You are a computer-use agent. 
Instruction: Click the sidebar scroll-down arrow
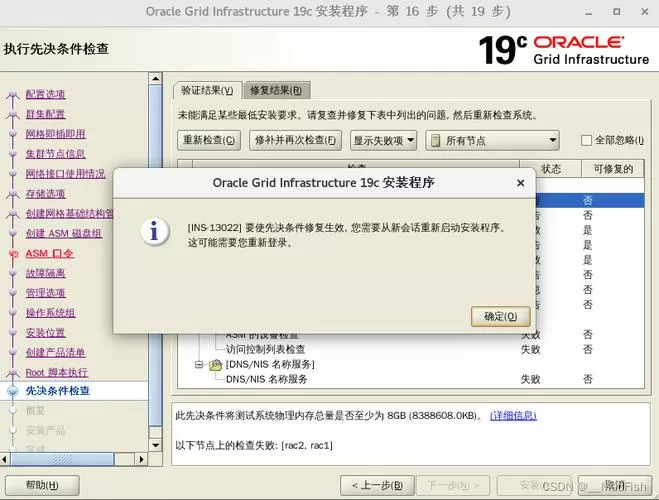click(156, 445)
